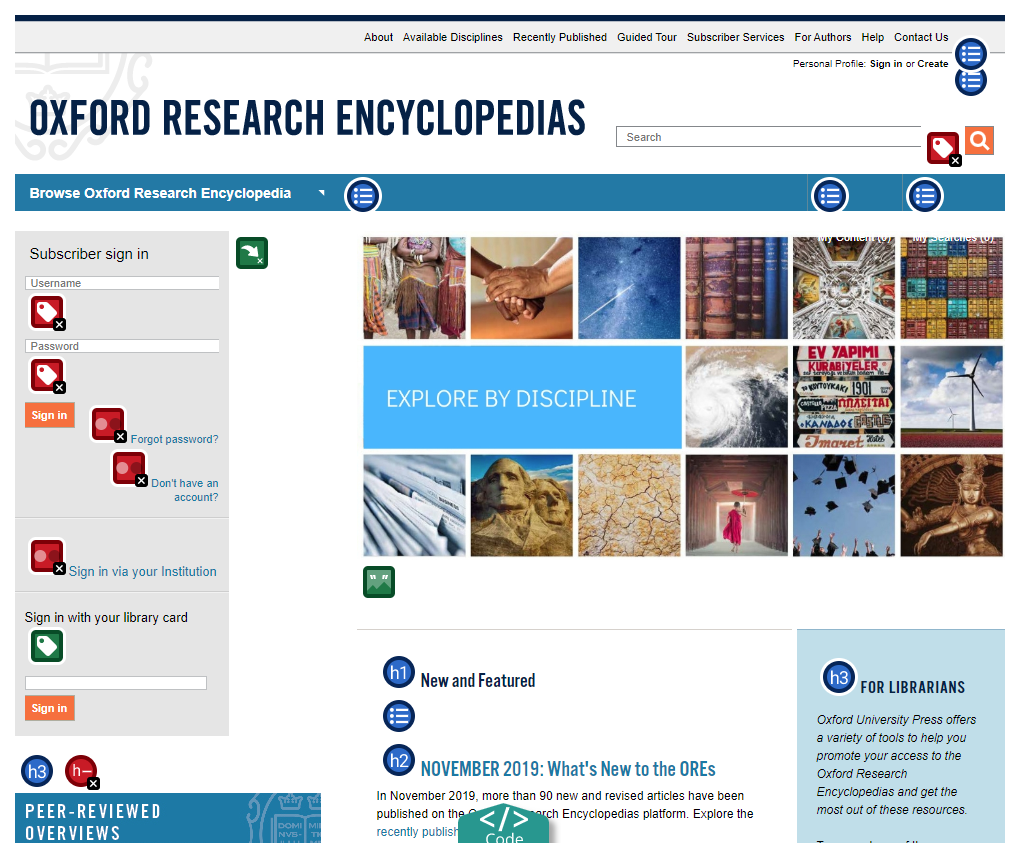The height and width of the screenshot is (843, 1023).
Task: Open the hurricane satellite image thumbnail
Action: [737, 397]
